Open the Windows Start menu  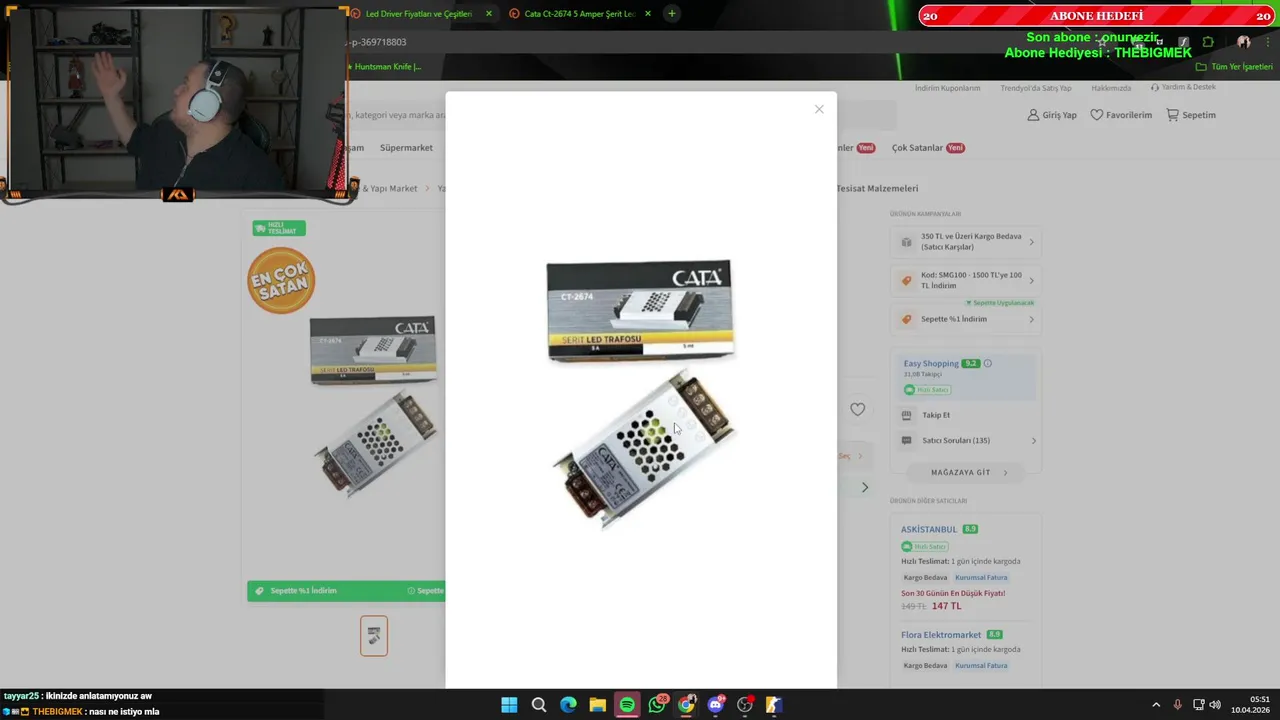point(509,705)
